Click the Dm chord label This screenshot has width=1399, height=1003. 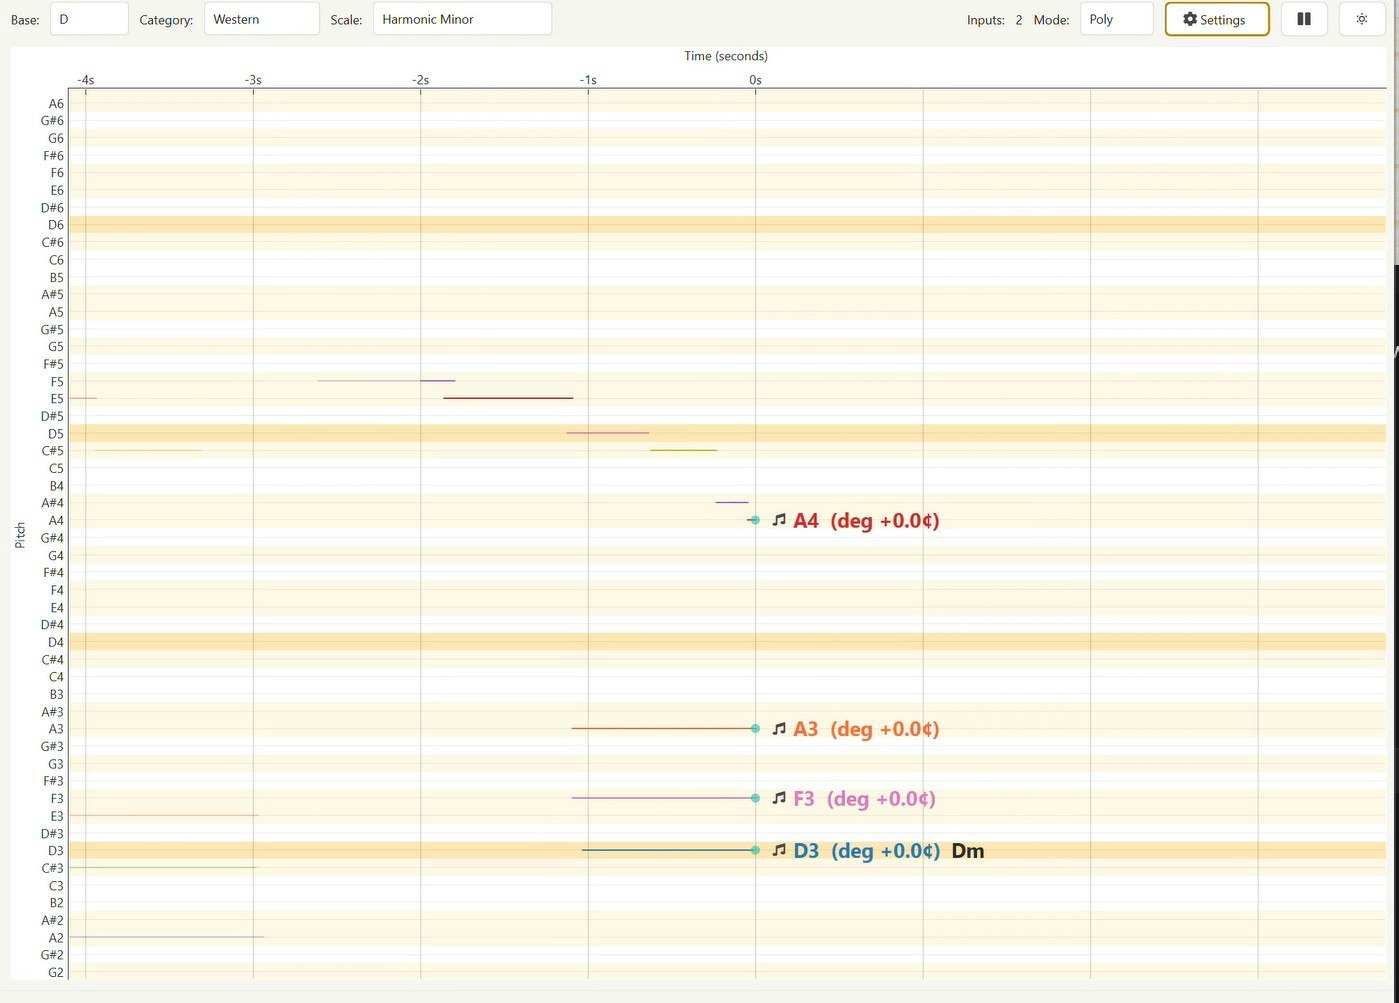coord(967,850)
